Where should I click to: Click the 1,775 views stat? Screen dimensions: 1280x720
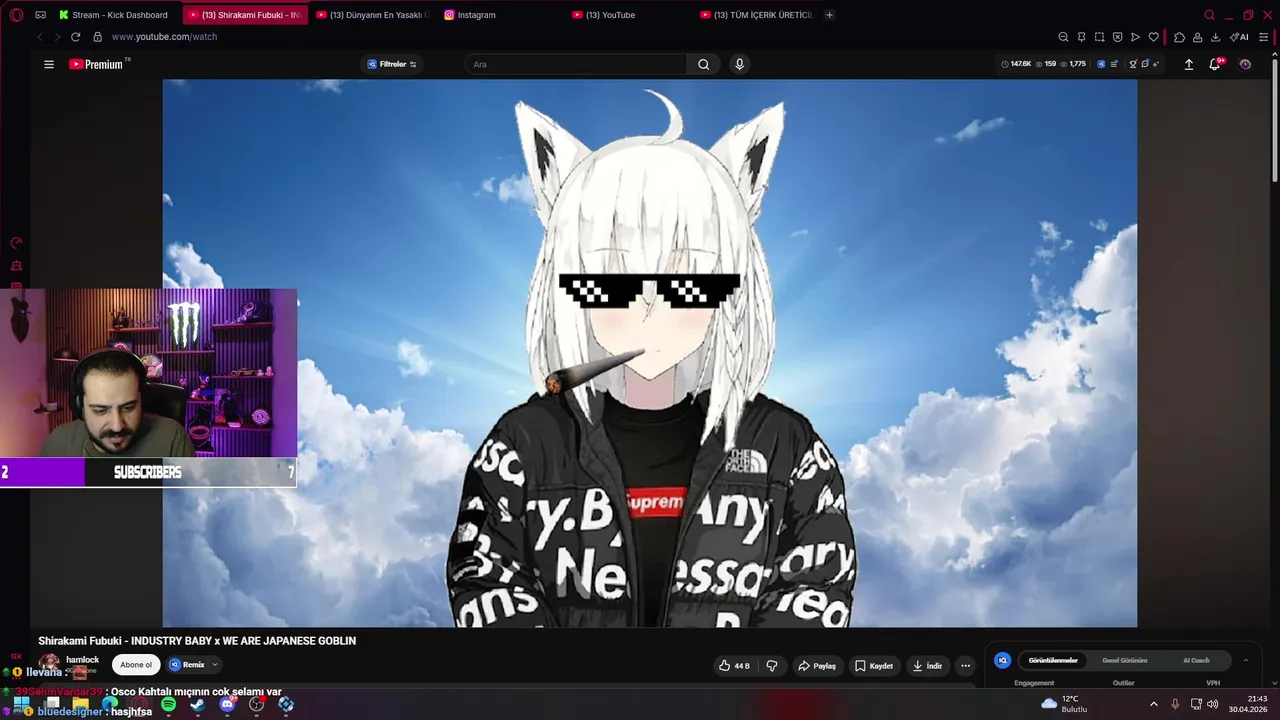tap(1073, 64)
